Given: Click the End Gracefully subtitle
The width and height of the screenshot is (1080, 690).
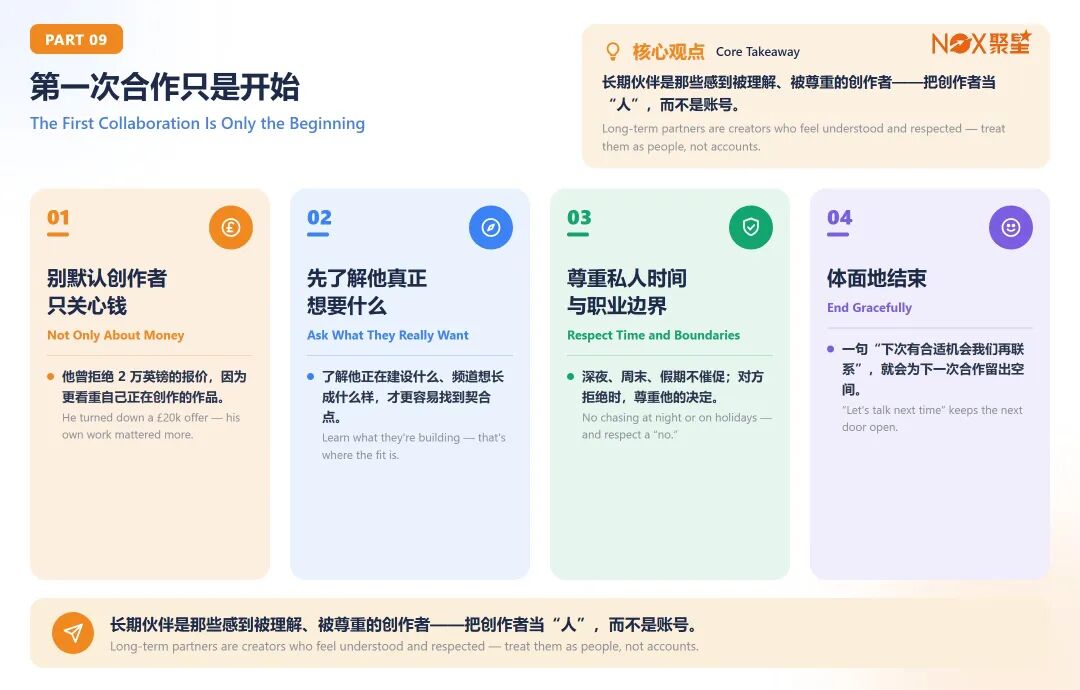Looking at the screenshot, I should coord(869,308).
